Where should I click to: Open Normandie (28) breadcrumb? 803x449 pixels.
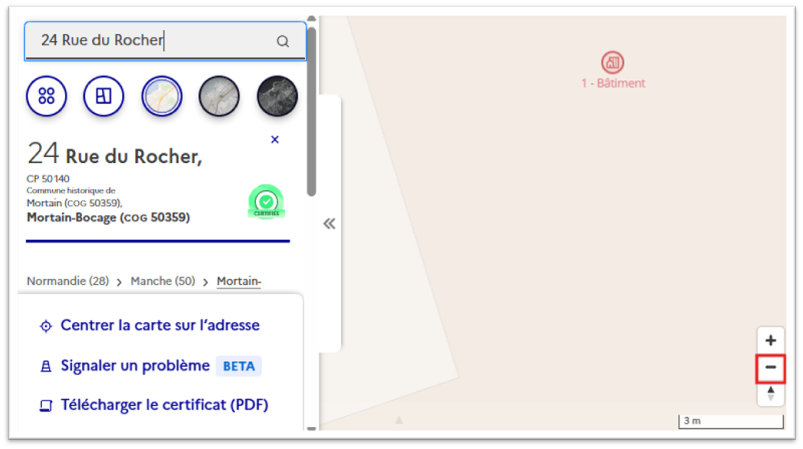click(67, 282)
